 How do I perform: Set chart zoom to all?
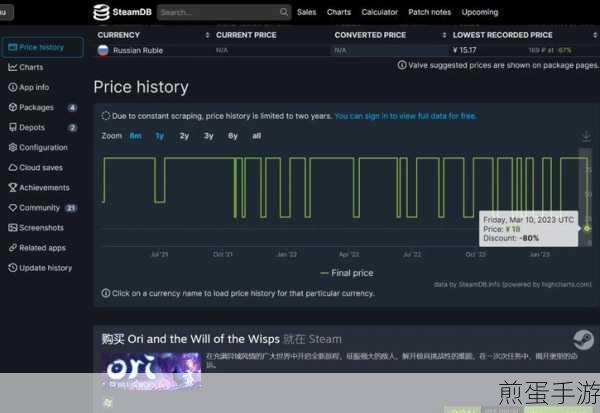pyautogui.click(x=257, y=136)
